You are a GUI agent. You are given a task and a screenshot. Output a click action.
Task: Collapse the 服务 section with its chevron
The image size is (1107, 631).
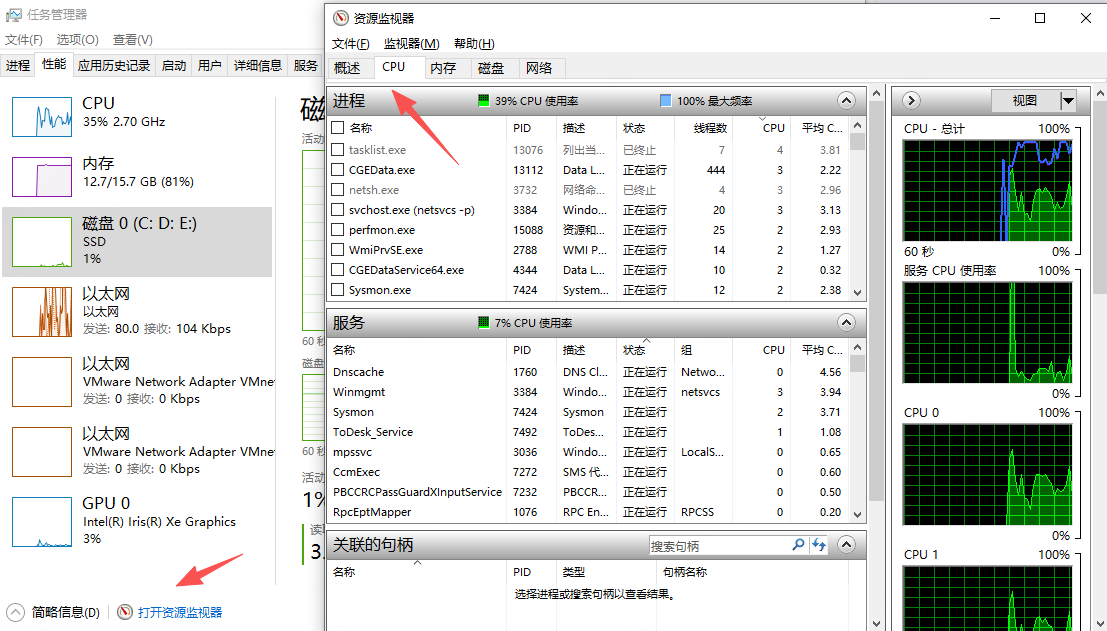[x=846, y=323]
